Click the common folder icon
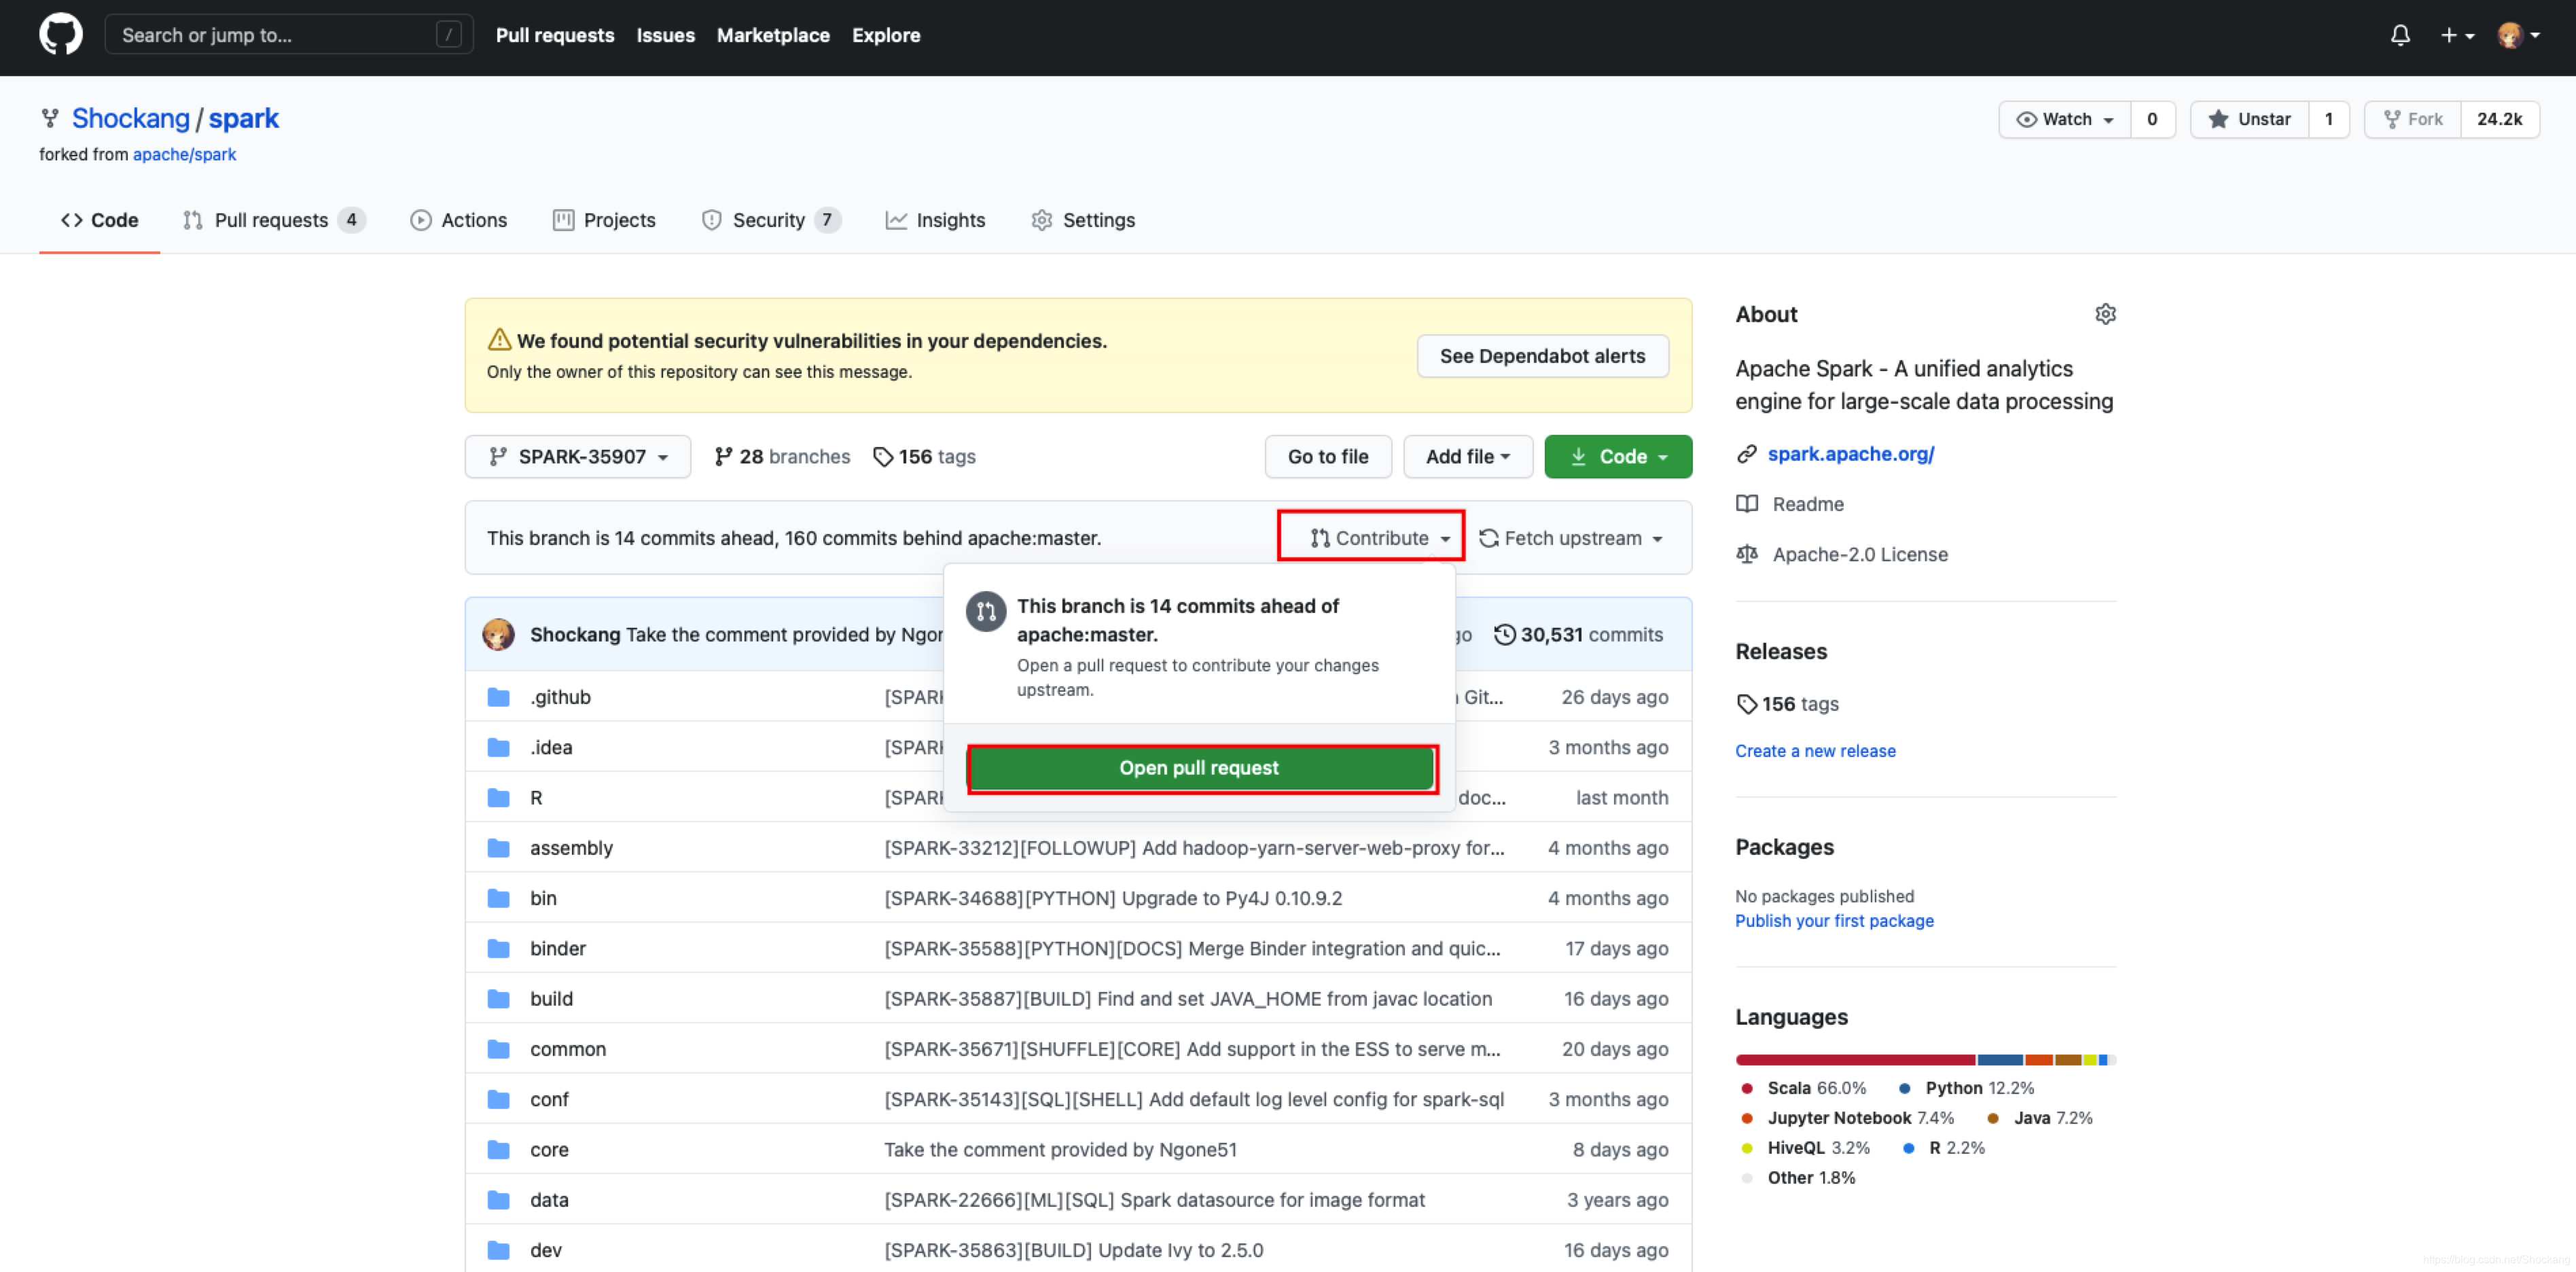This screenshot has height=1272, width=2576. 498,1049
